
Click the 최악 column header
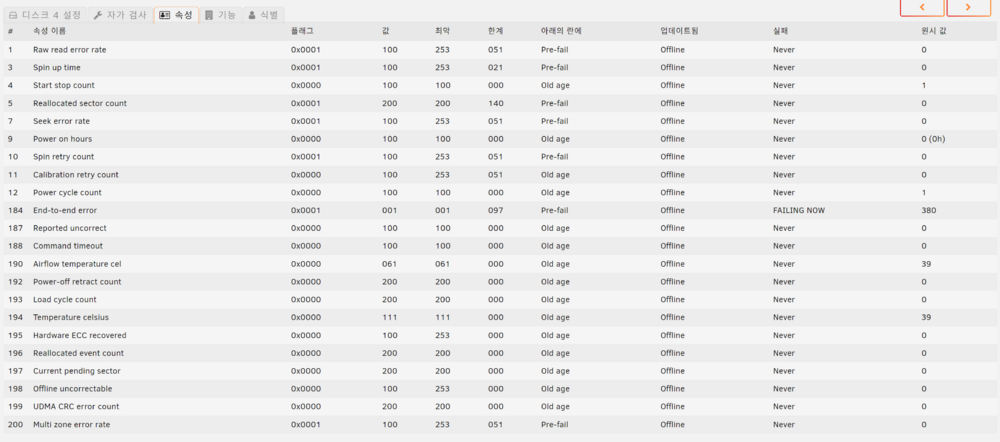pyautogui.click(x=443, y=31)
